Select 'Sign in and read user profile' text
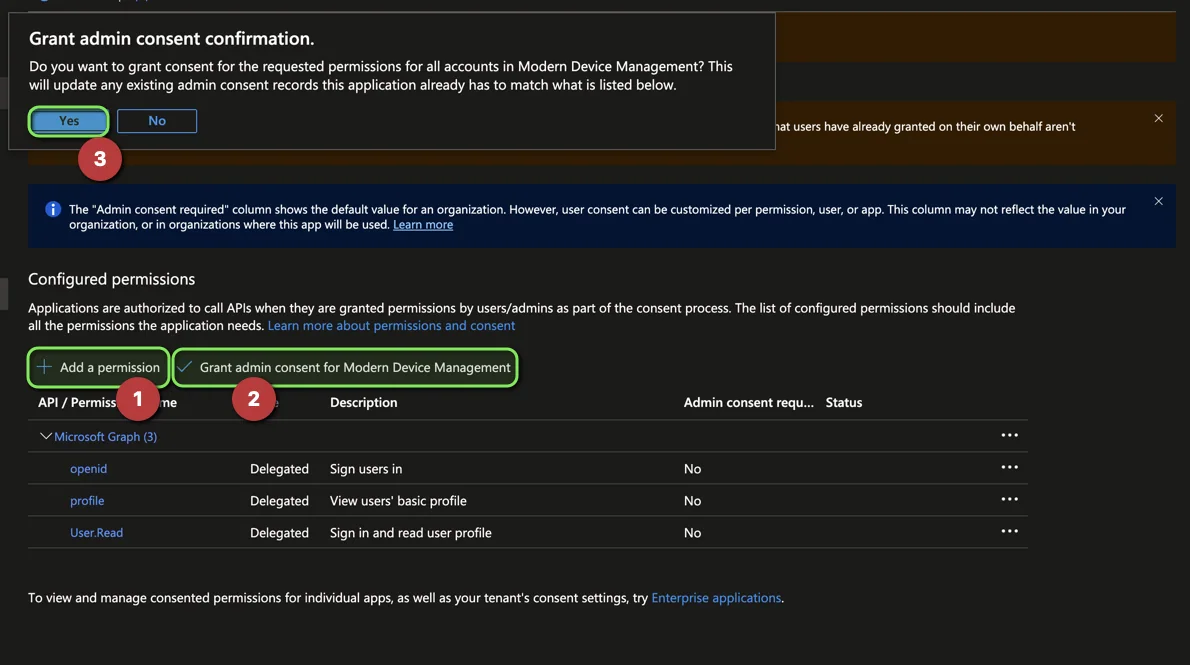 tap(411, 533)
